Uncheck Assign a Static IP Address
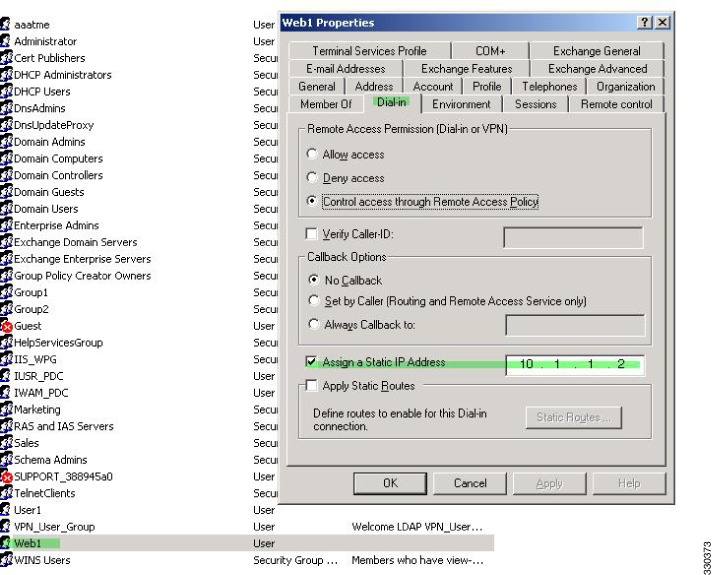 (x=311, y=362)
